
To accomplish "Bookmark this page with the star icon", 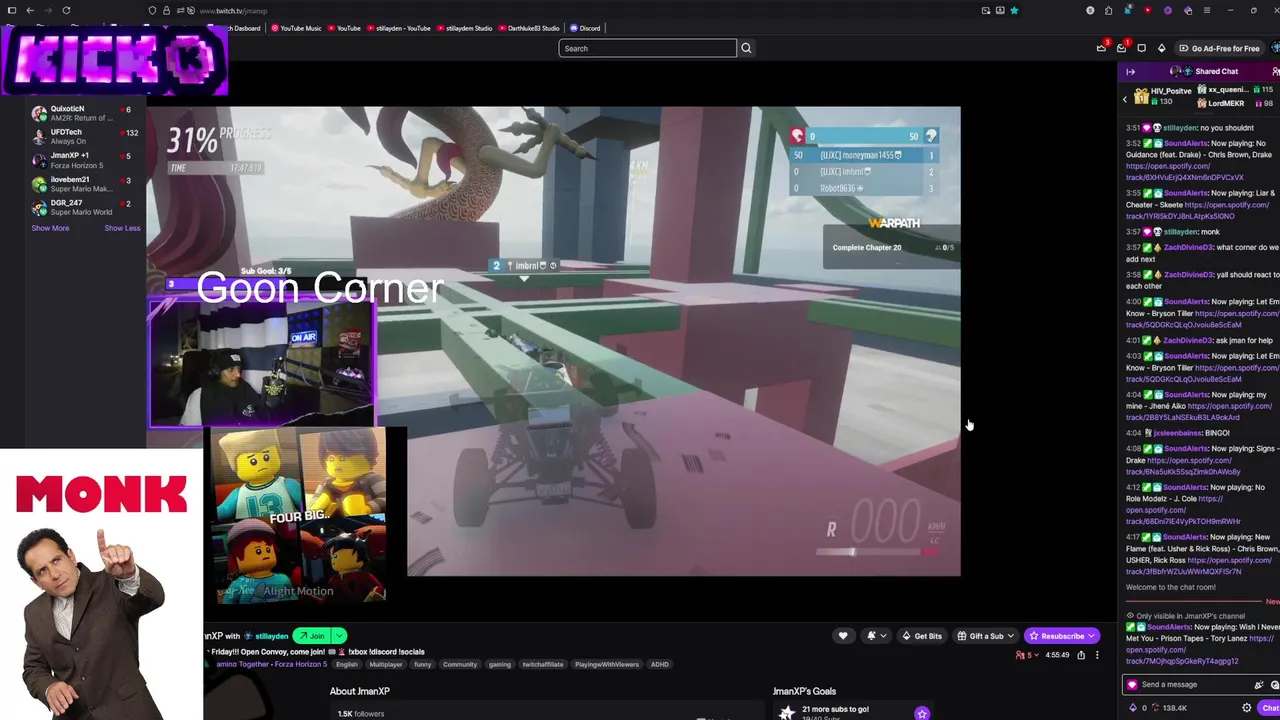I will 1014,10.
